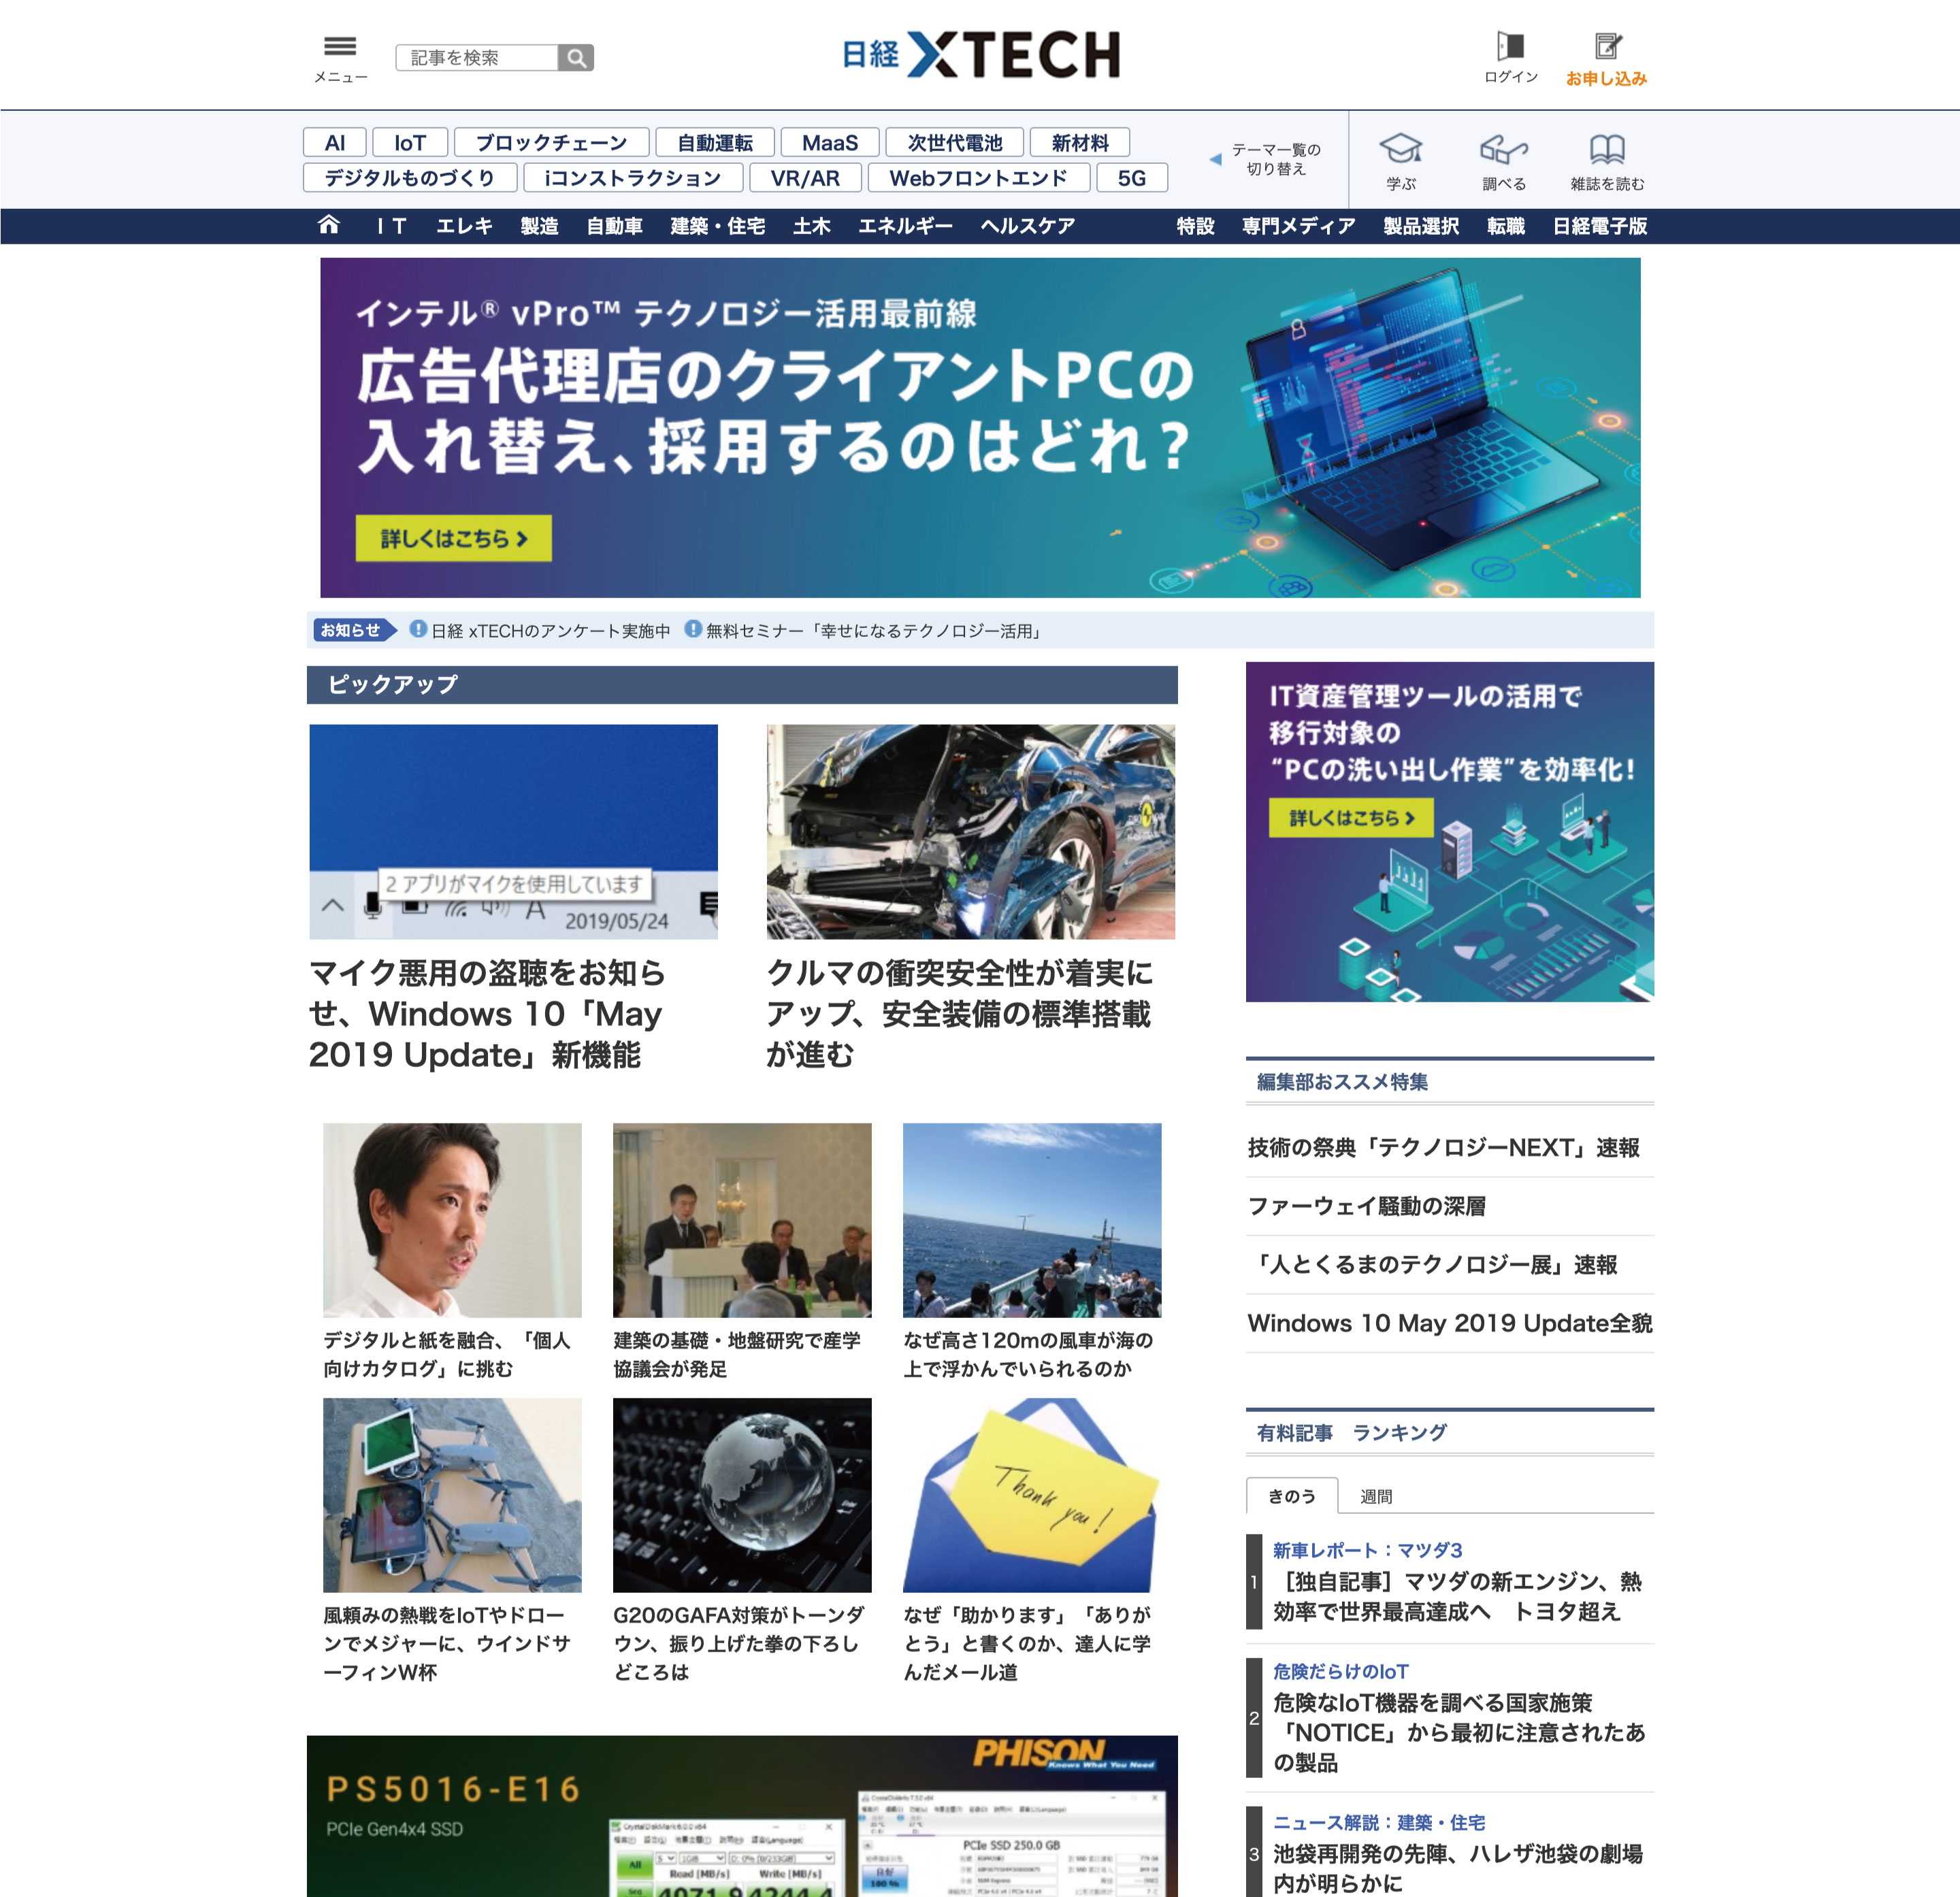1960x1897 pixels.
Task: Open the ヘルスケア navigation menu
Action: click(1028, 226)
